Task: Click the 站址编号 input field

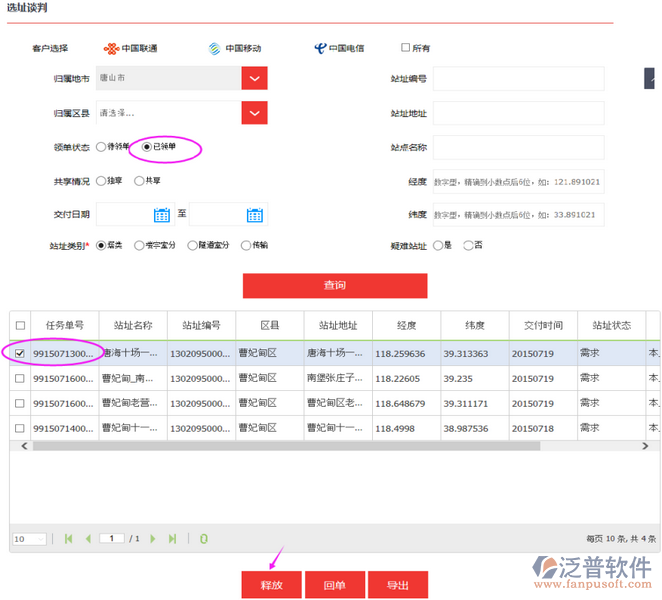Action: pos(518,78)
